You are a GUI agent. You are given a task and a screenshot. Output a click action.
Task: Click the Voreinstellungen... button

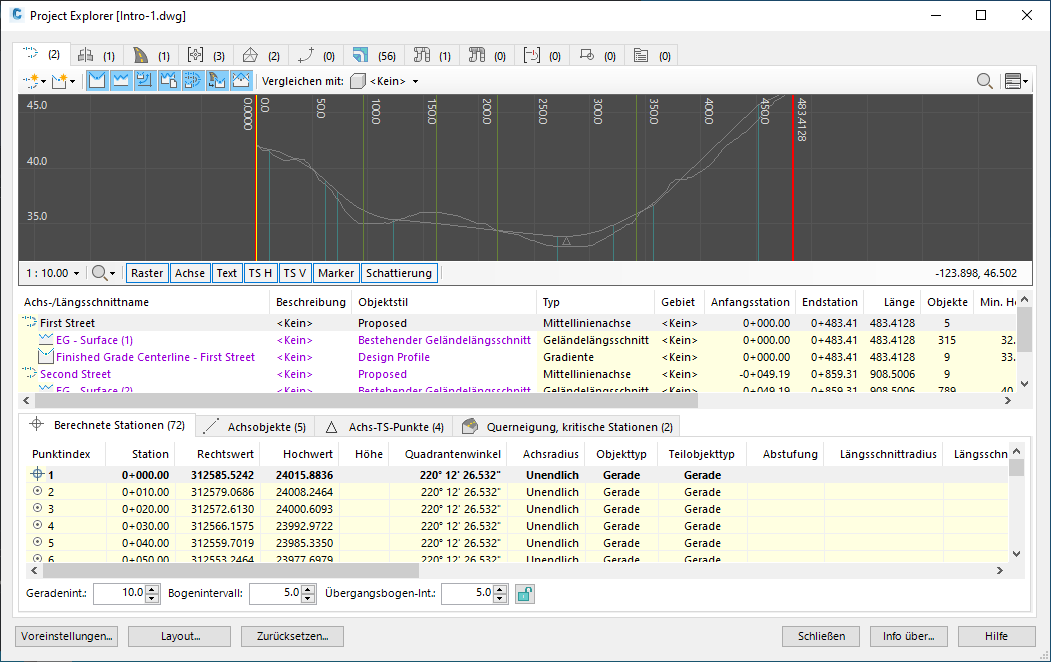[66, 636]
